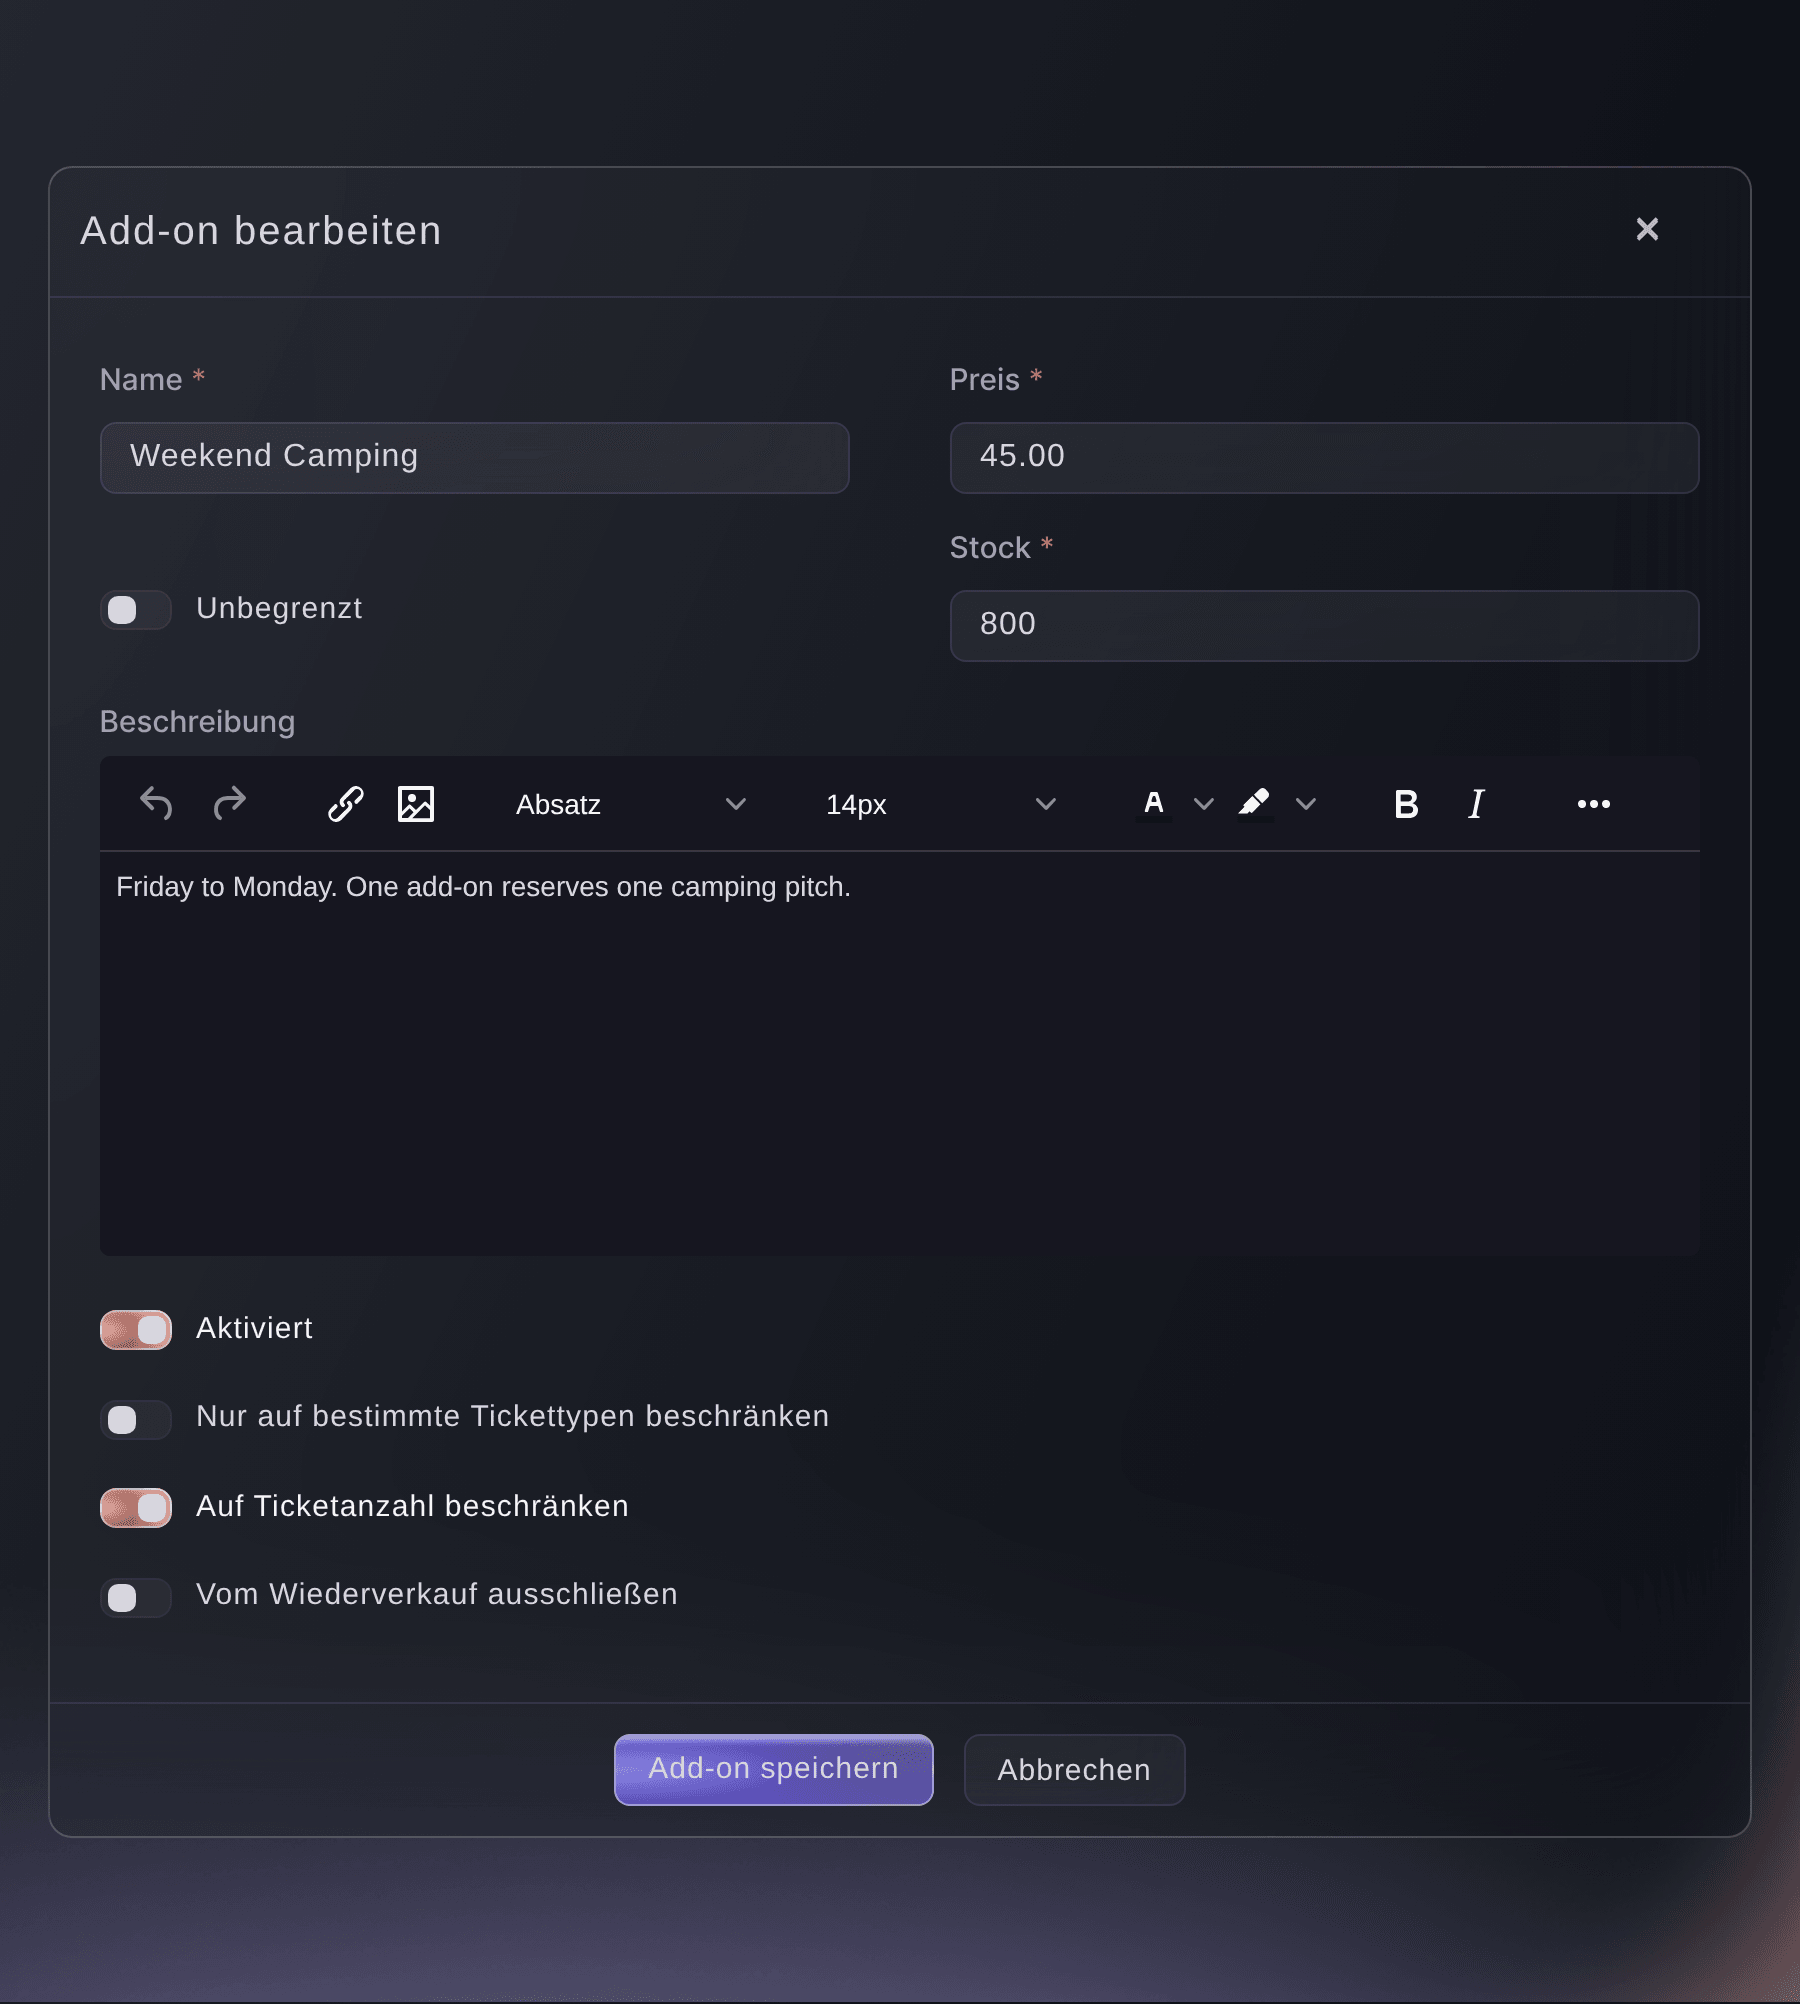
Task: Insert a link in the description
Action: [346, 804]
